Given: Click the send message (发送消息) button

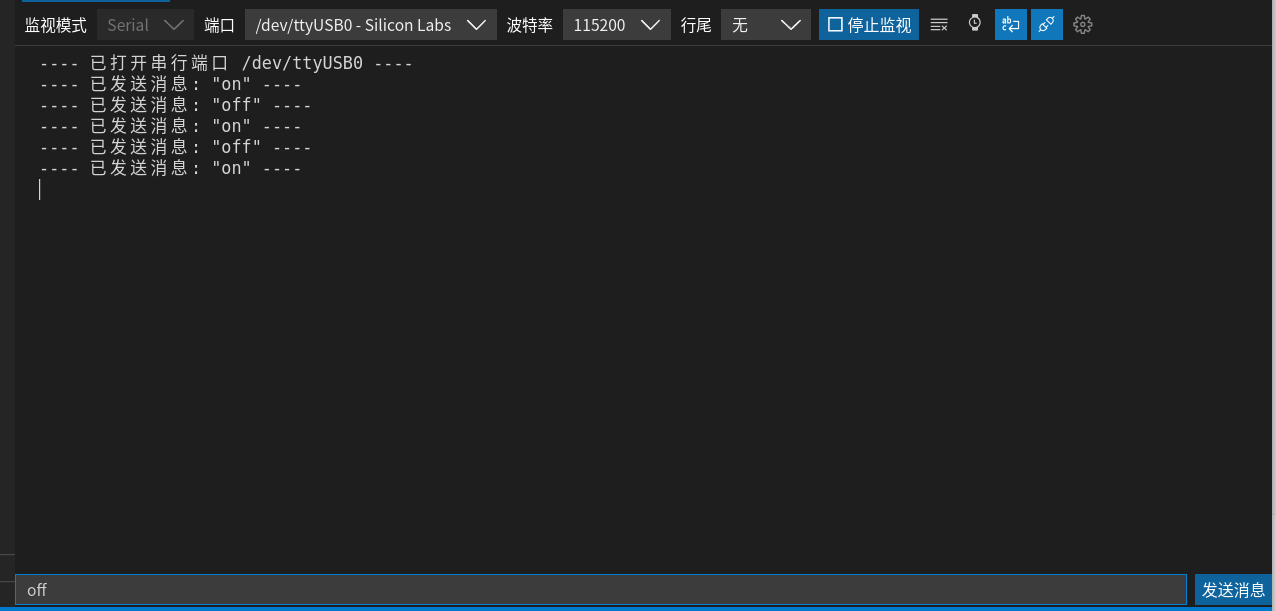Looking at the screenshot, I should pyautogui.click(x=1233, y=590).
